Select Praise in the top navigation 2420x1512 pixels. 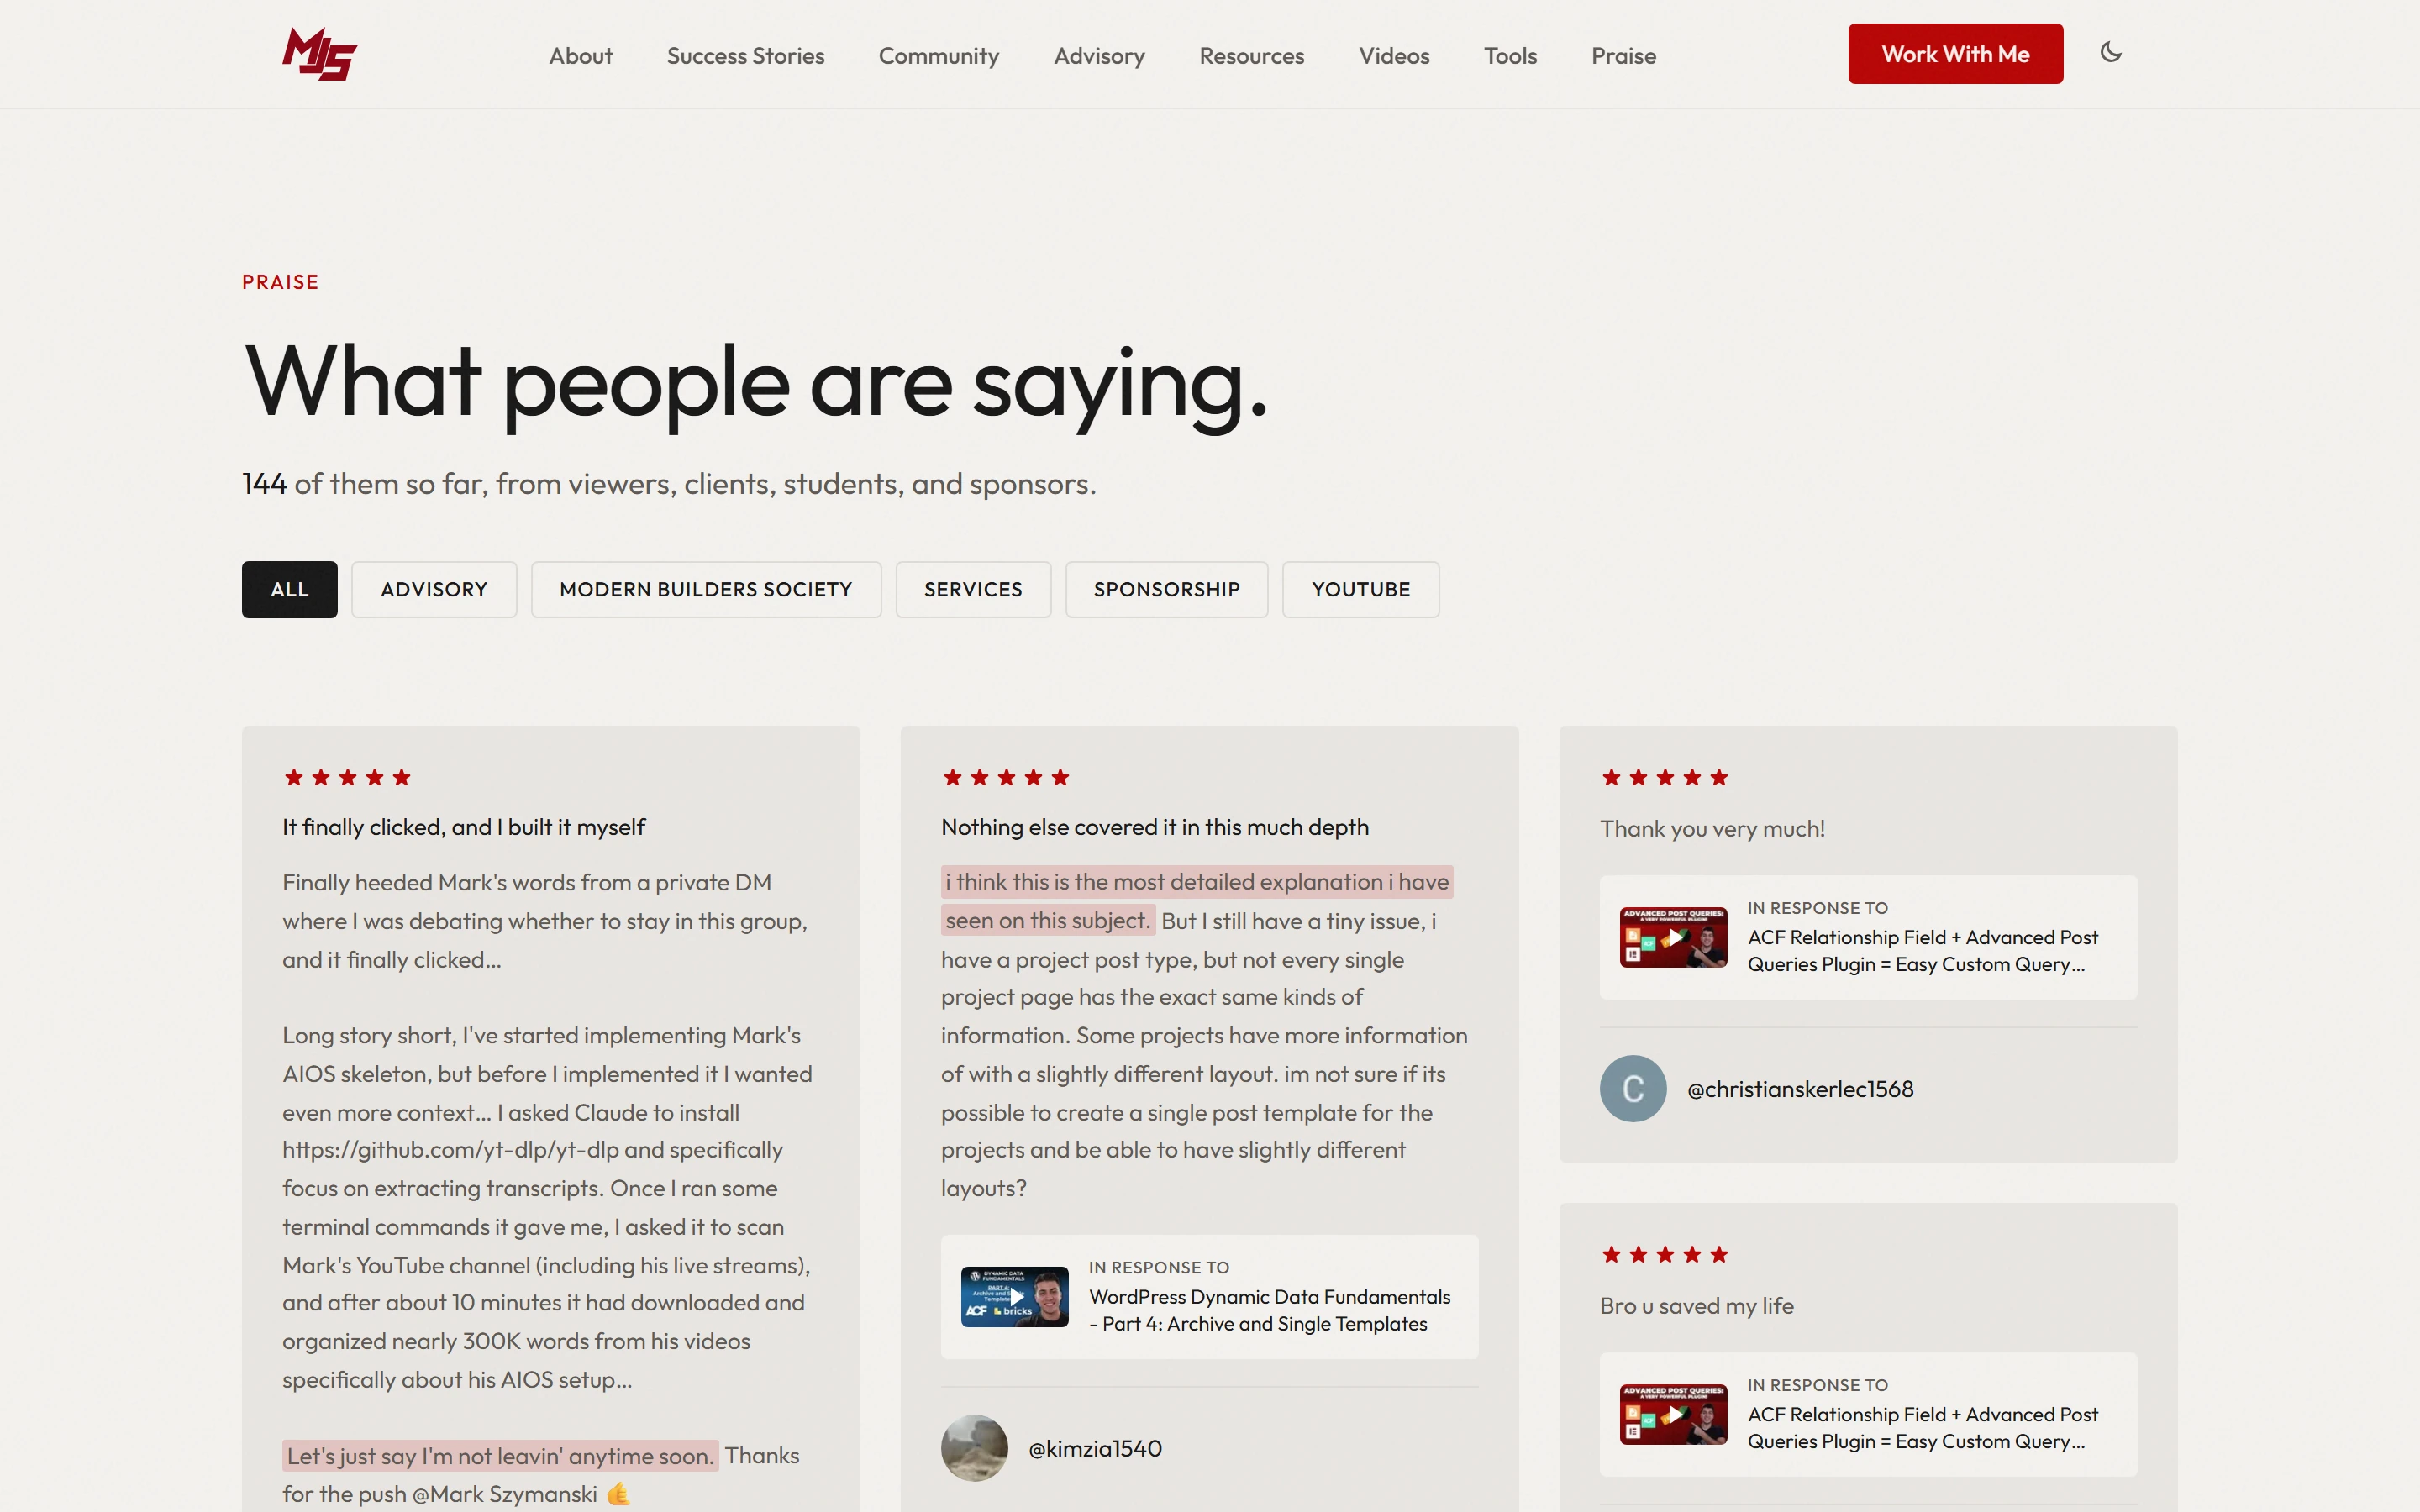point(1623,56)
